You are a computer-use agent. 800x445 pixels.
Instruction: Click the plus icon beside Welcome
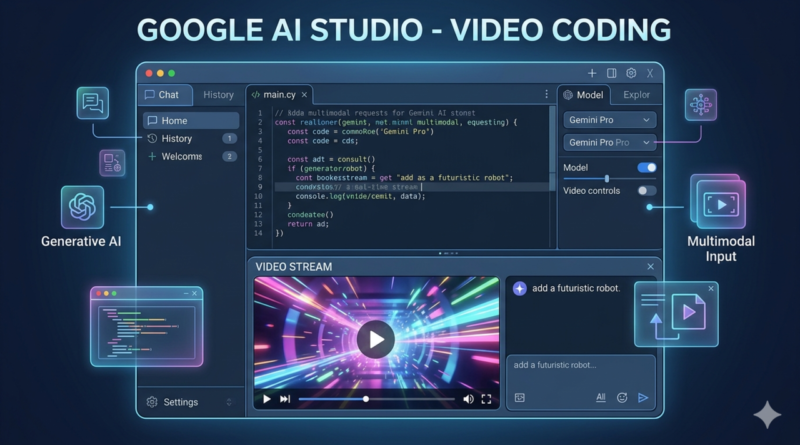[x=152, y=156]
